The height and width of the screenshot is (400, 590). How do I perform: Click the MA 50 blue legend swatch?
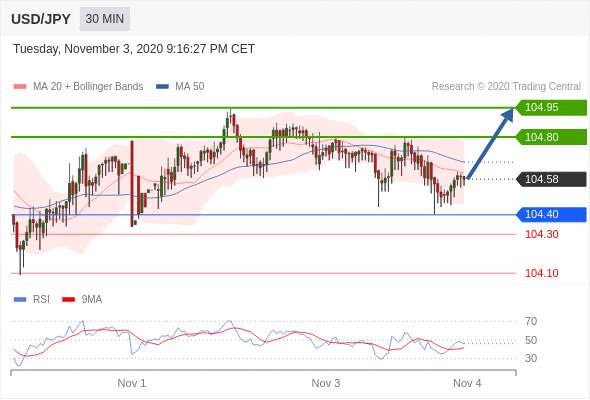(162, 87)
